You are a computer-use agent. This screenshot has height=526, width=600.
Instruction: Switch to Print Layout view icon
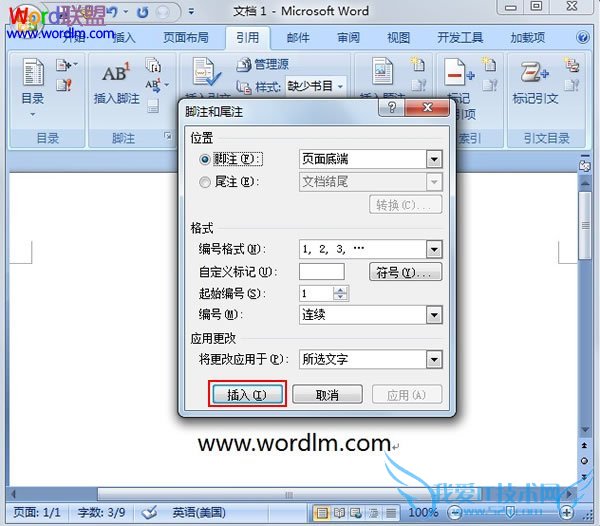322,513
